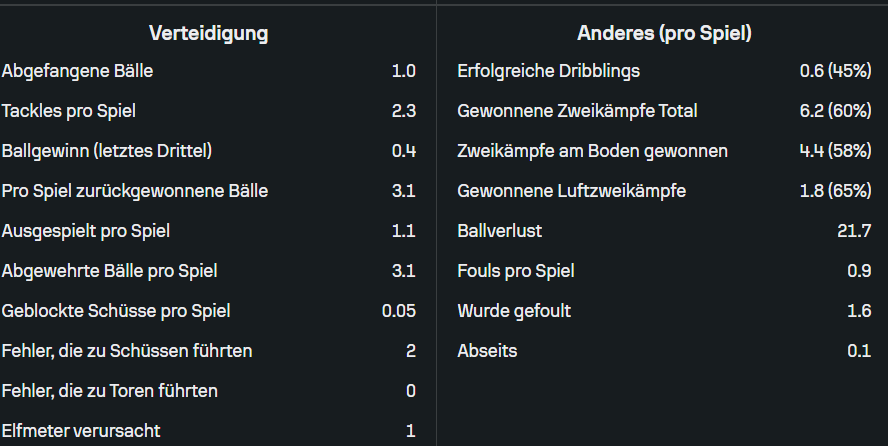
Task: Click the Anderes (pro Spiel) heading
Action: [664, 33]
